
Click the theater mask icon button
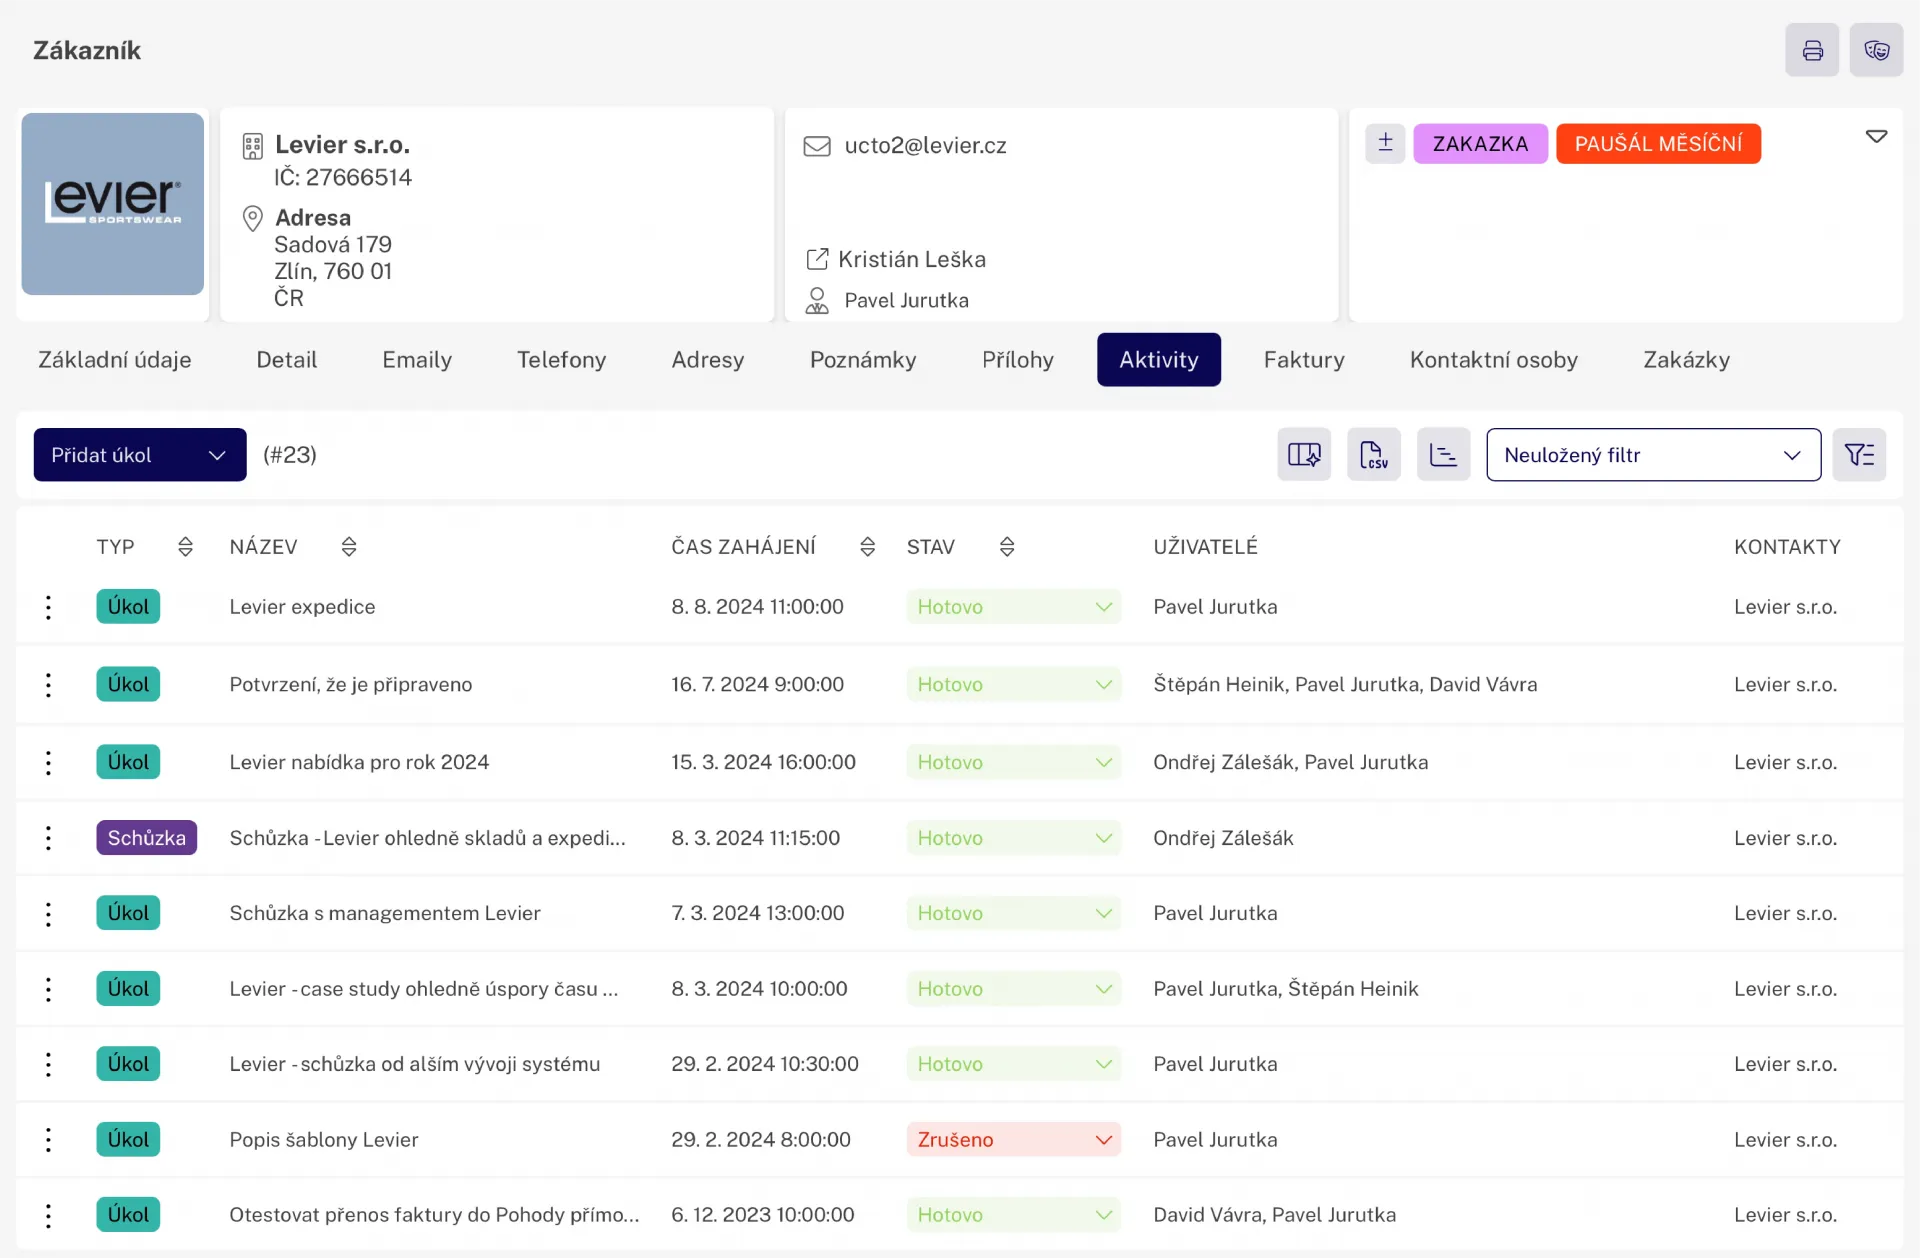1876,51
